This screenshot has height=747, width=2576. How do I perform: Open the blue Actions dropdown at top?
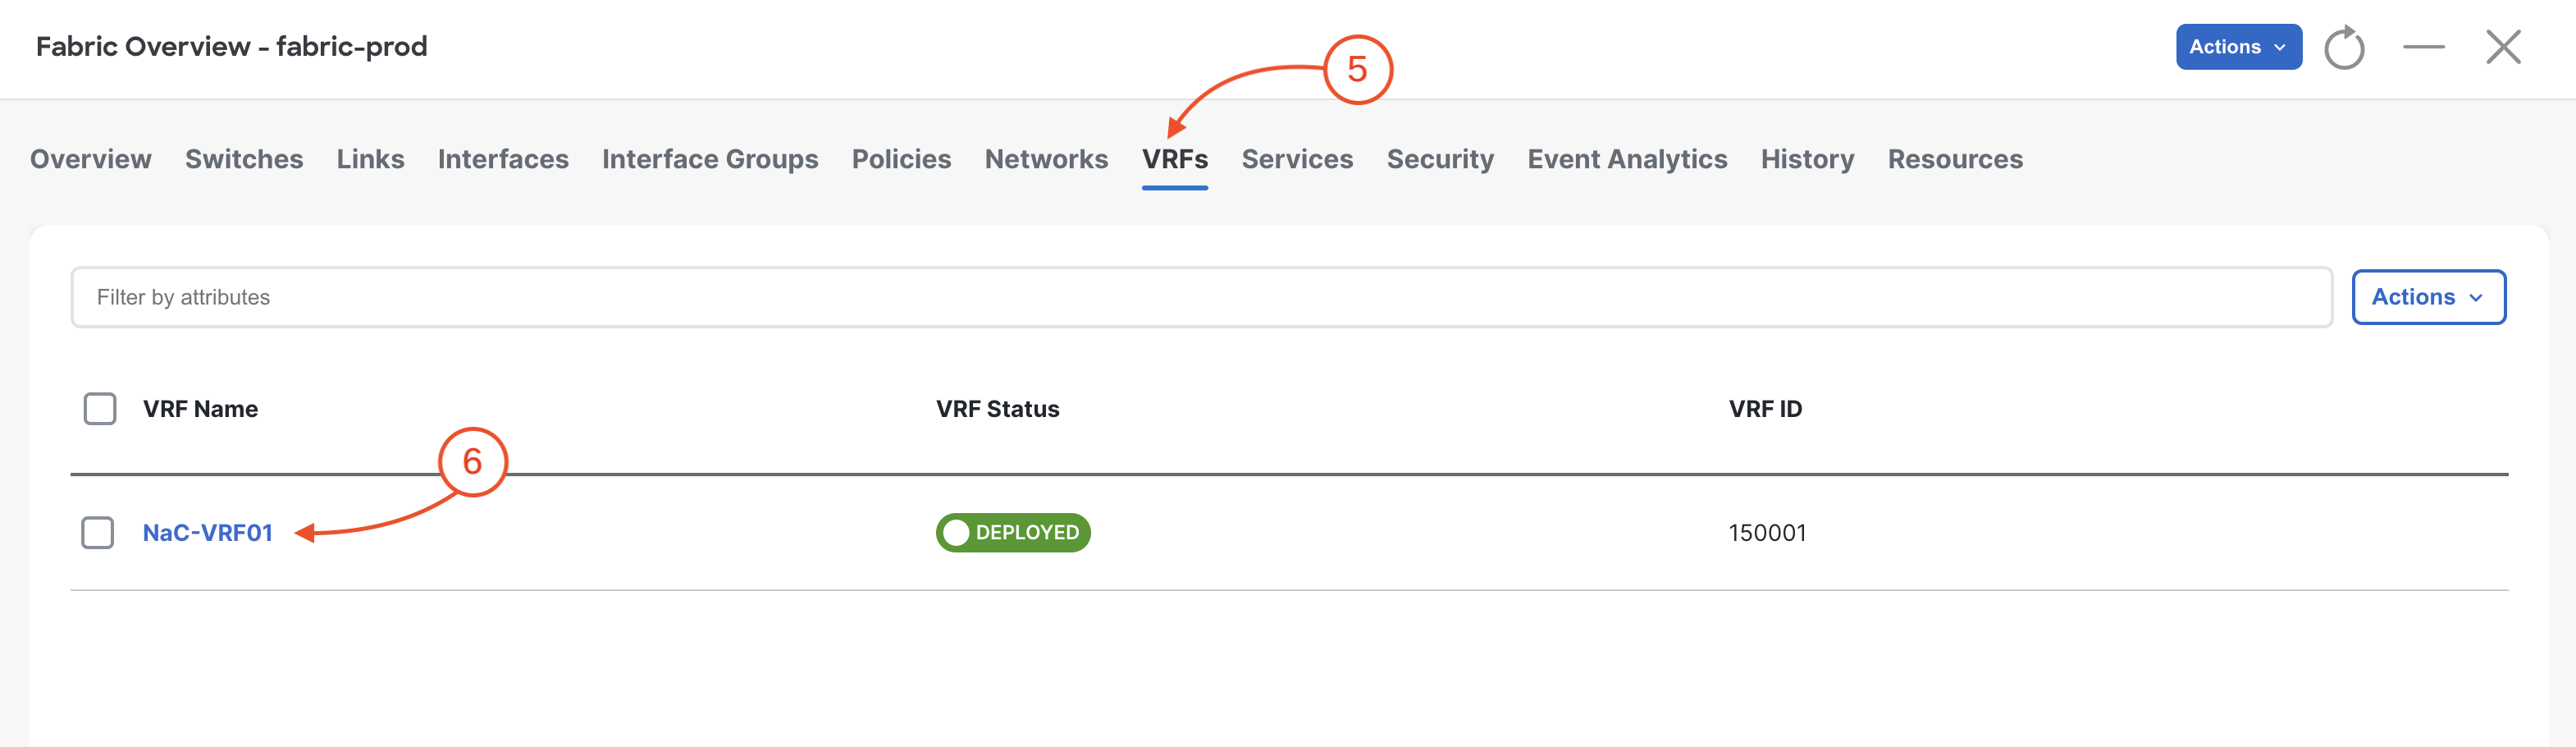pyautogui.click(x=2239, y=47)
